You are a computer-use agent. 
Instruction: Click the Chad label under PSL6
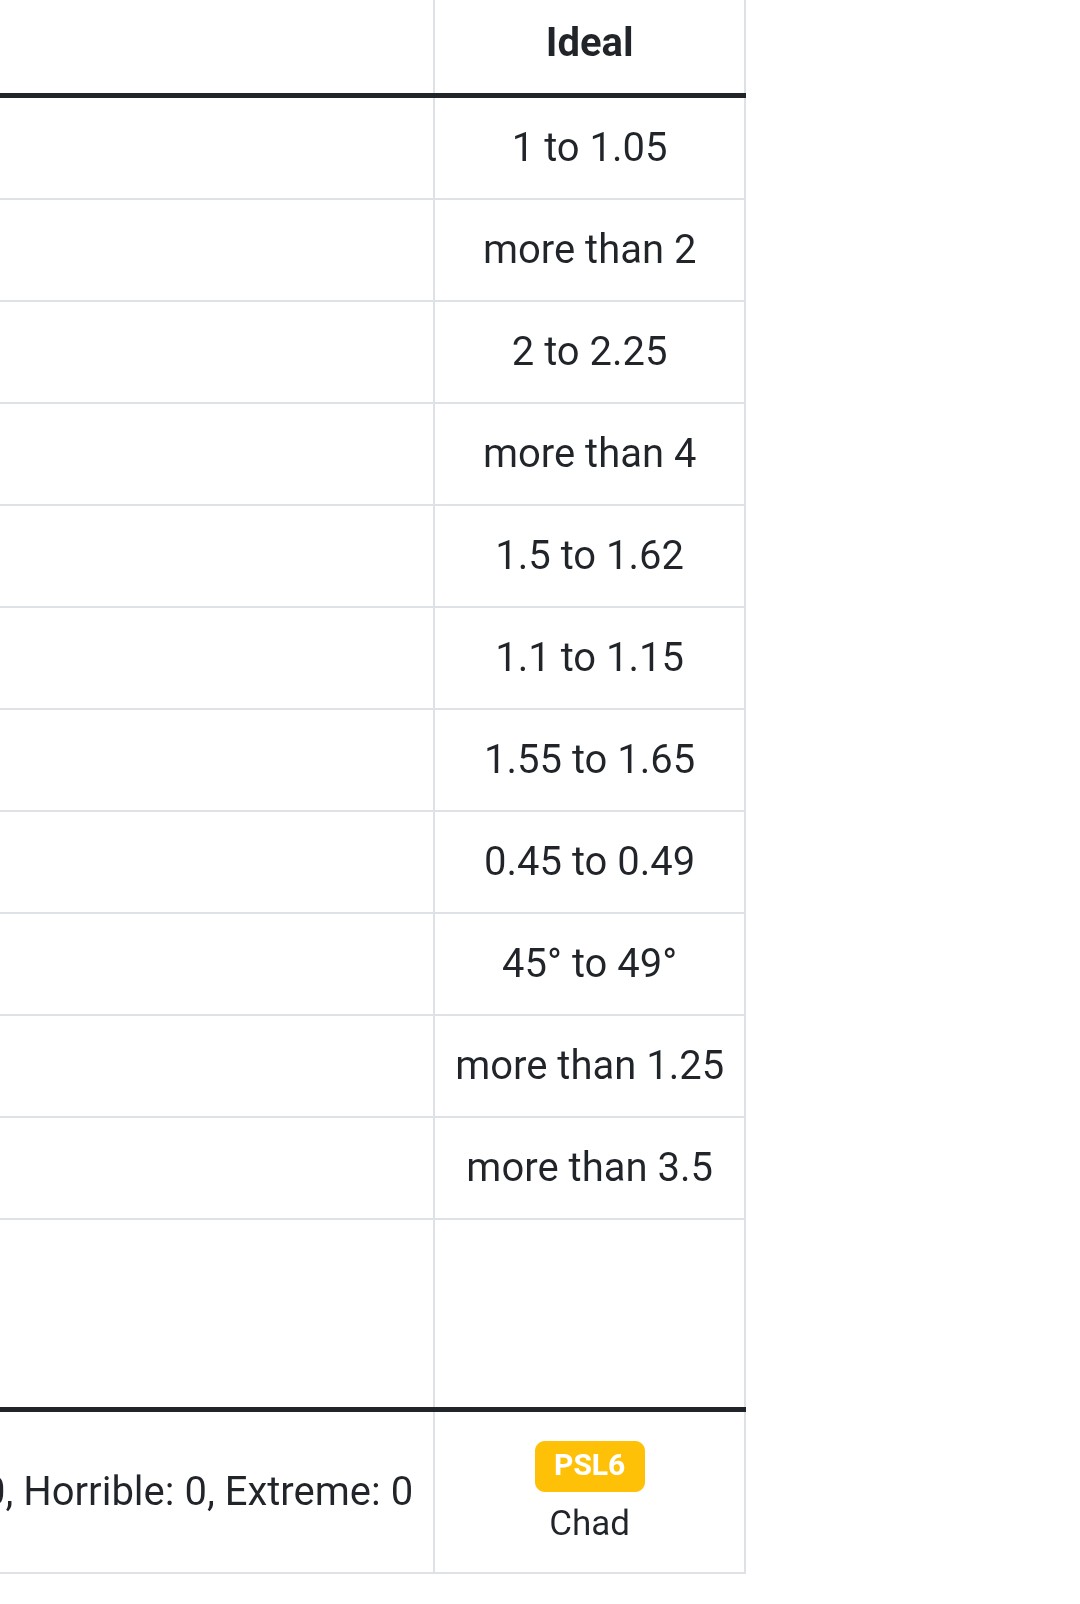(x=589, y=1523)
